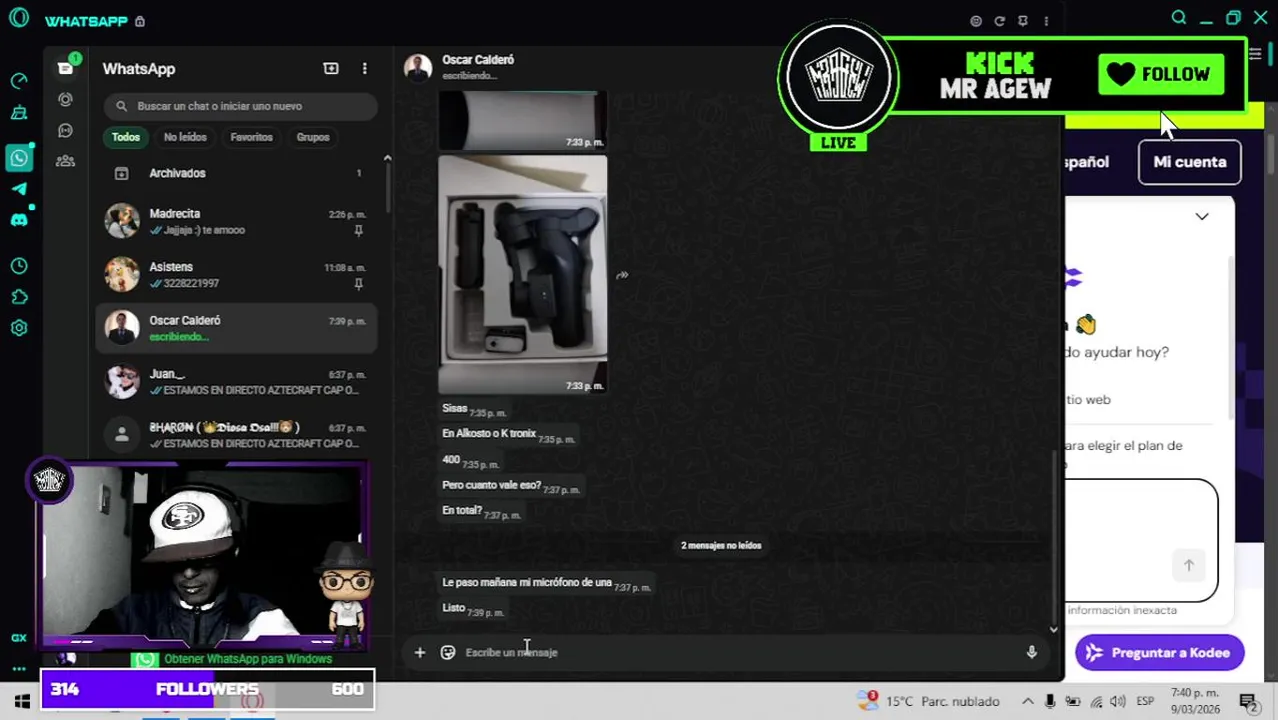This screenshot has height=720, width=1278.
Task: Open the Asistens chat
Action: 237,274
